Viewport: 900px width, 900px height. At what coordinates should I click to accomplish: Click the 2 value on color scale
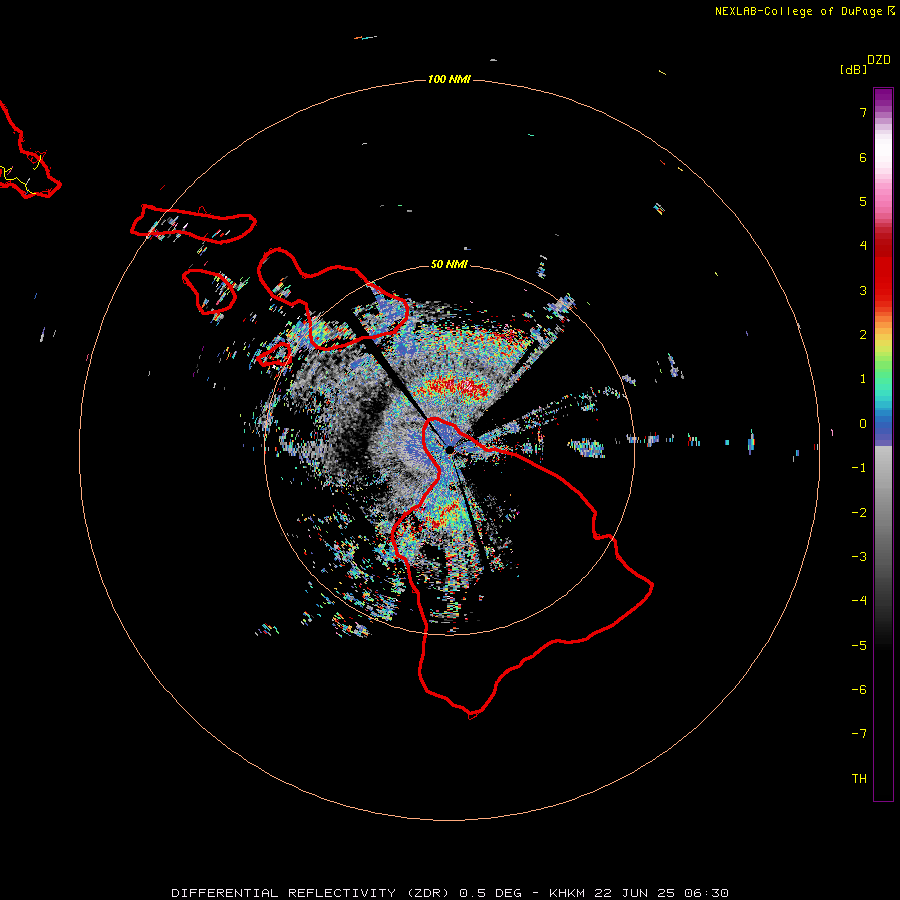863,335
